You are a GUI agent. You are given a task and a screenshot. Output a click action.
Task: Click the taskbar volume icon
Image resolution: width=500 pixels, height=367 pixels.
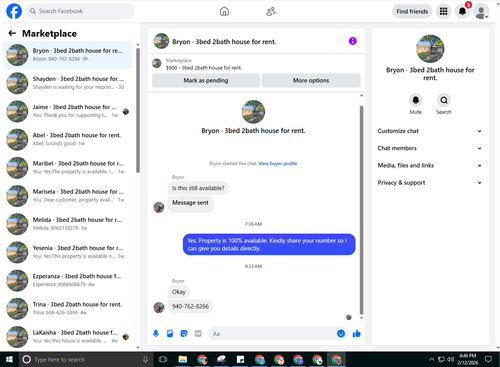tap(451, 359)
